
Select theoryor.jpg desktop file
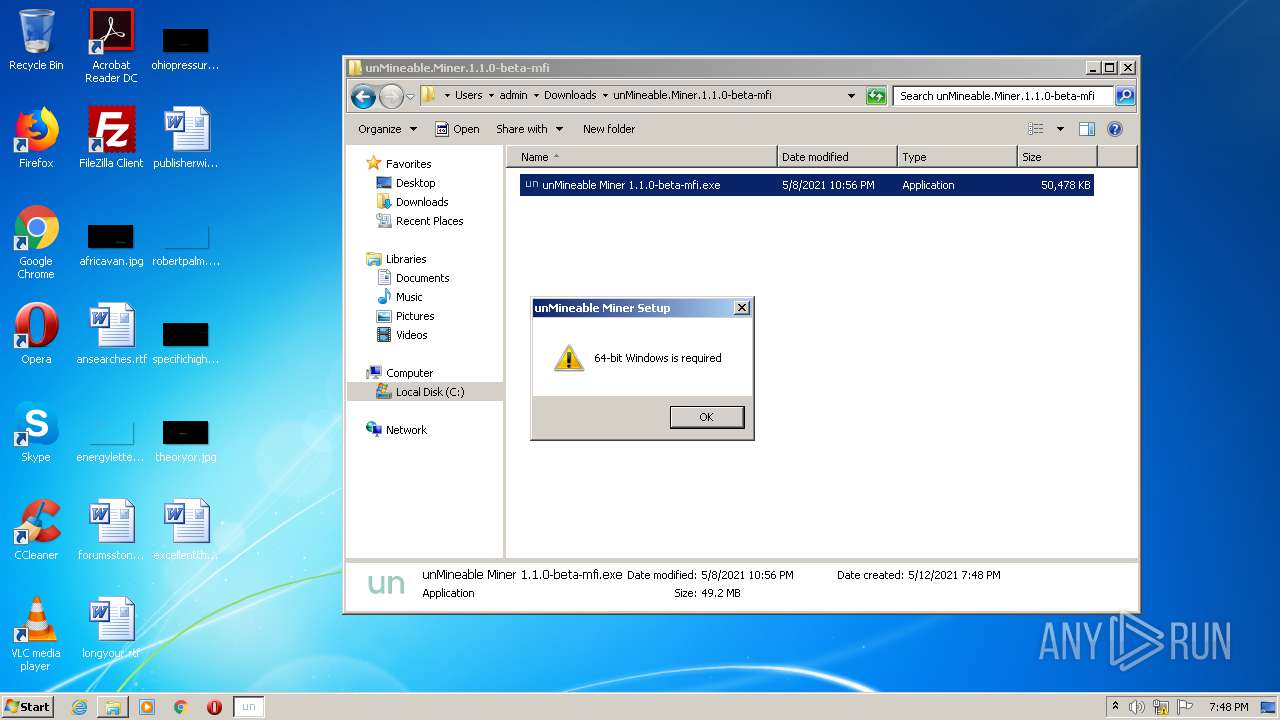(x=186, y=441)
